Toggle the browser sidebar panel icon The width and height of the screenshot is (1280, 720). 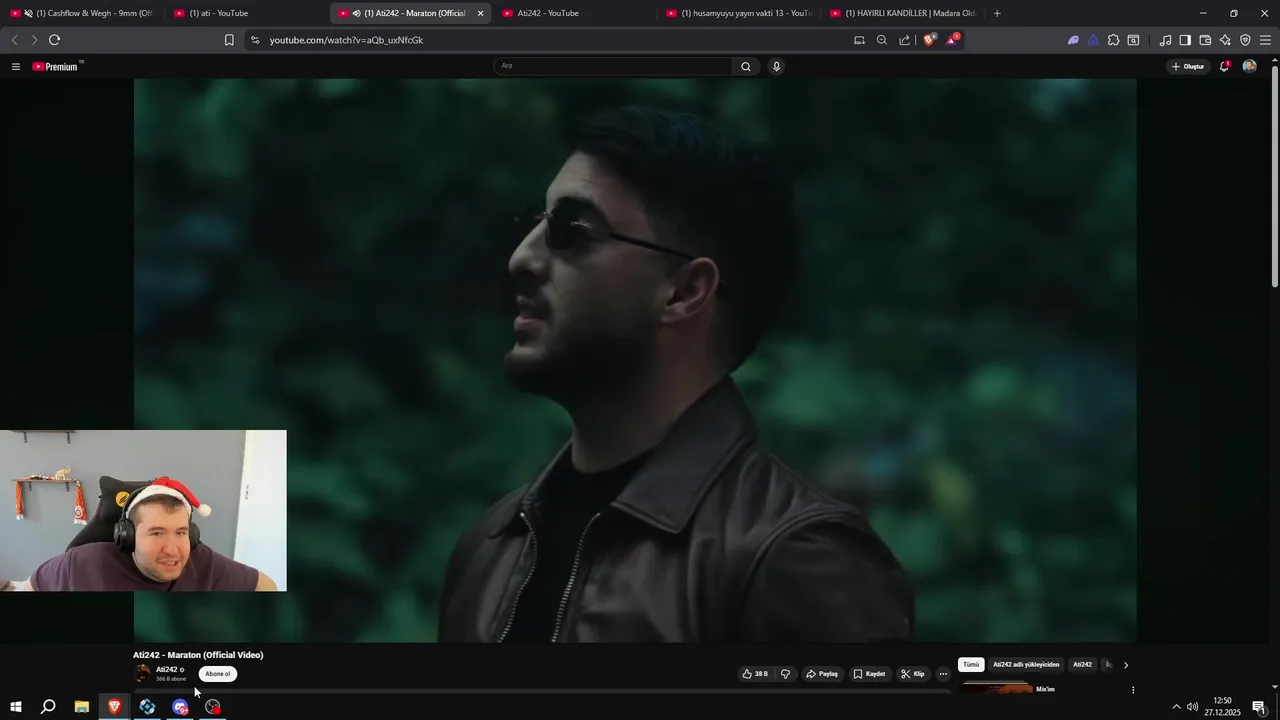1185,40
